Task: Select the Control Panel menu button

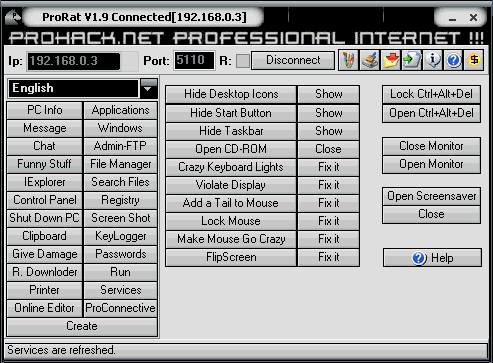Action: point(44,200)
